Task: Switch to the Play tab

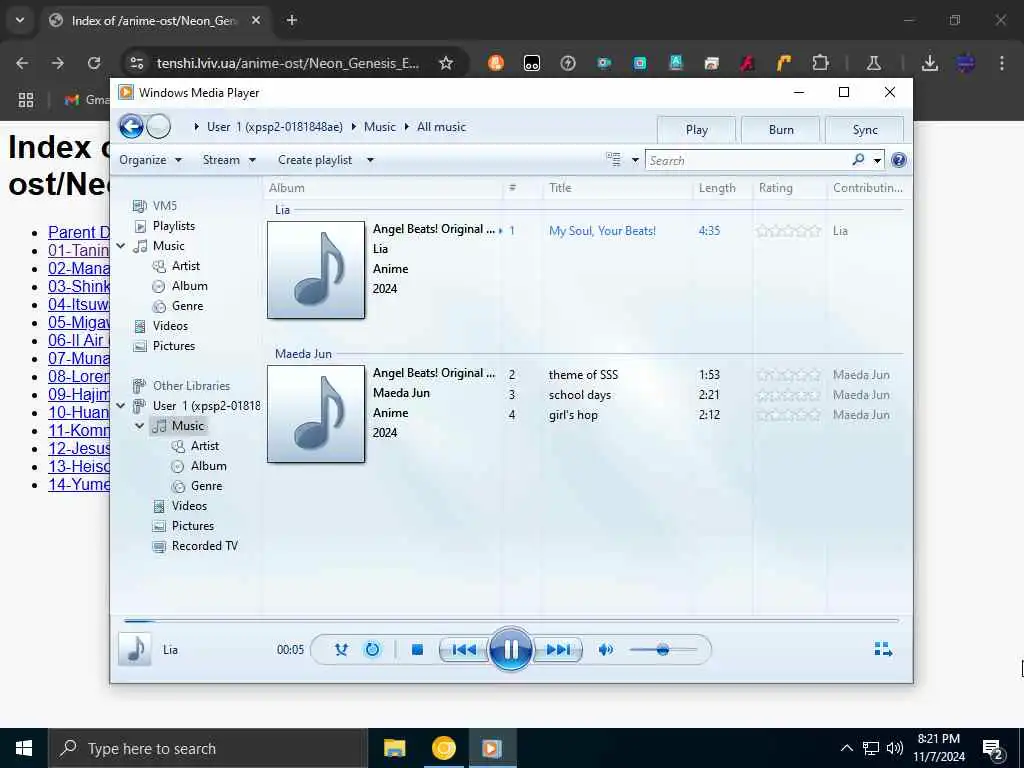Action: [697, 129]
